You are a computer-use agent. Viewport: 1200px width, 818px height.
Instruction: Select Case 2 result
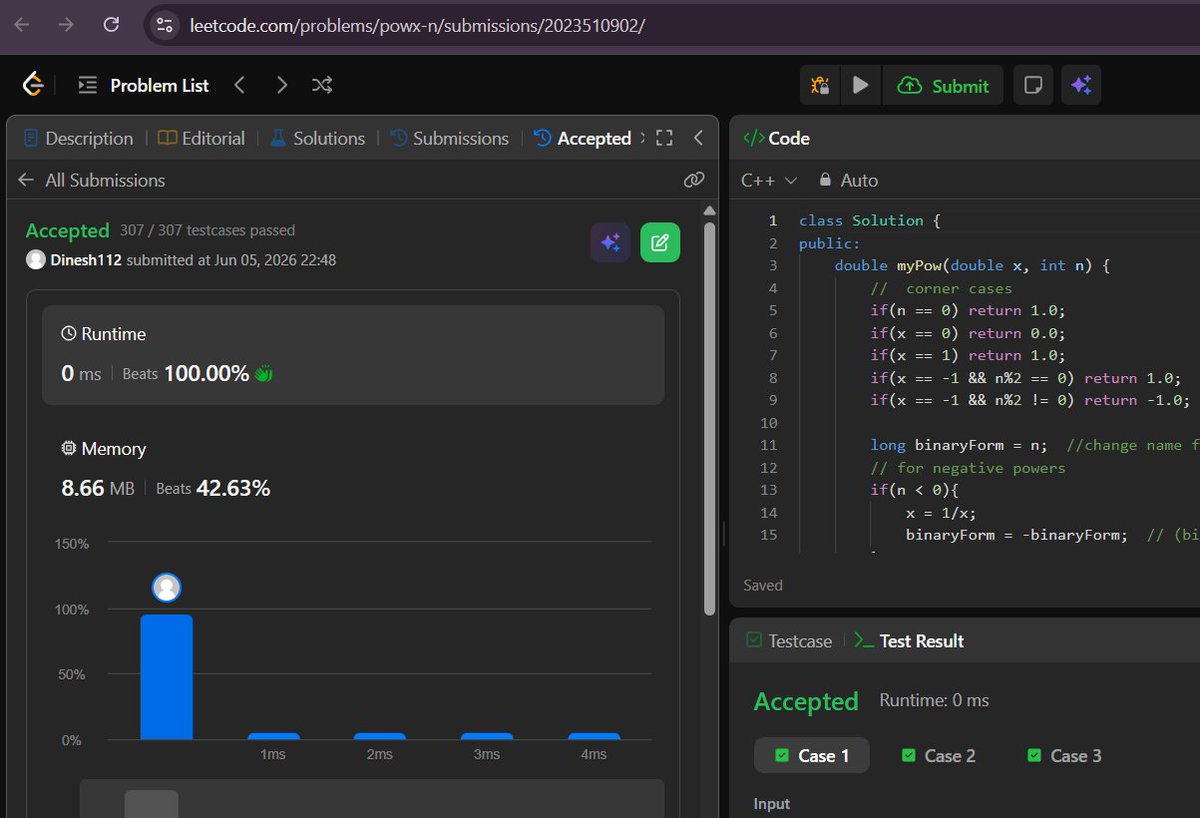939,756
